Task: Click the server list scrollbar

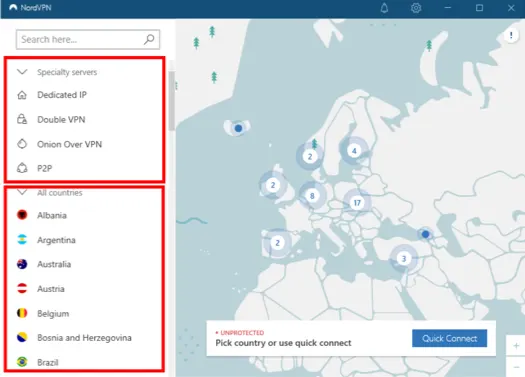Action: point(172,100)
